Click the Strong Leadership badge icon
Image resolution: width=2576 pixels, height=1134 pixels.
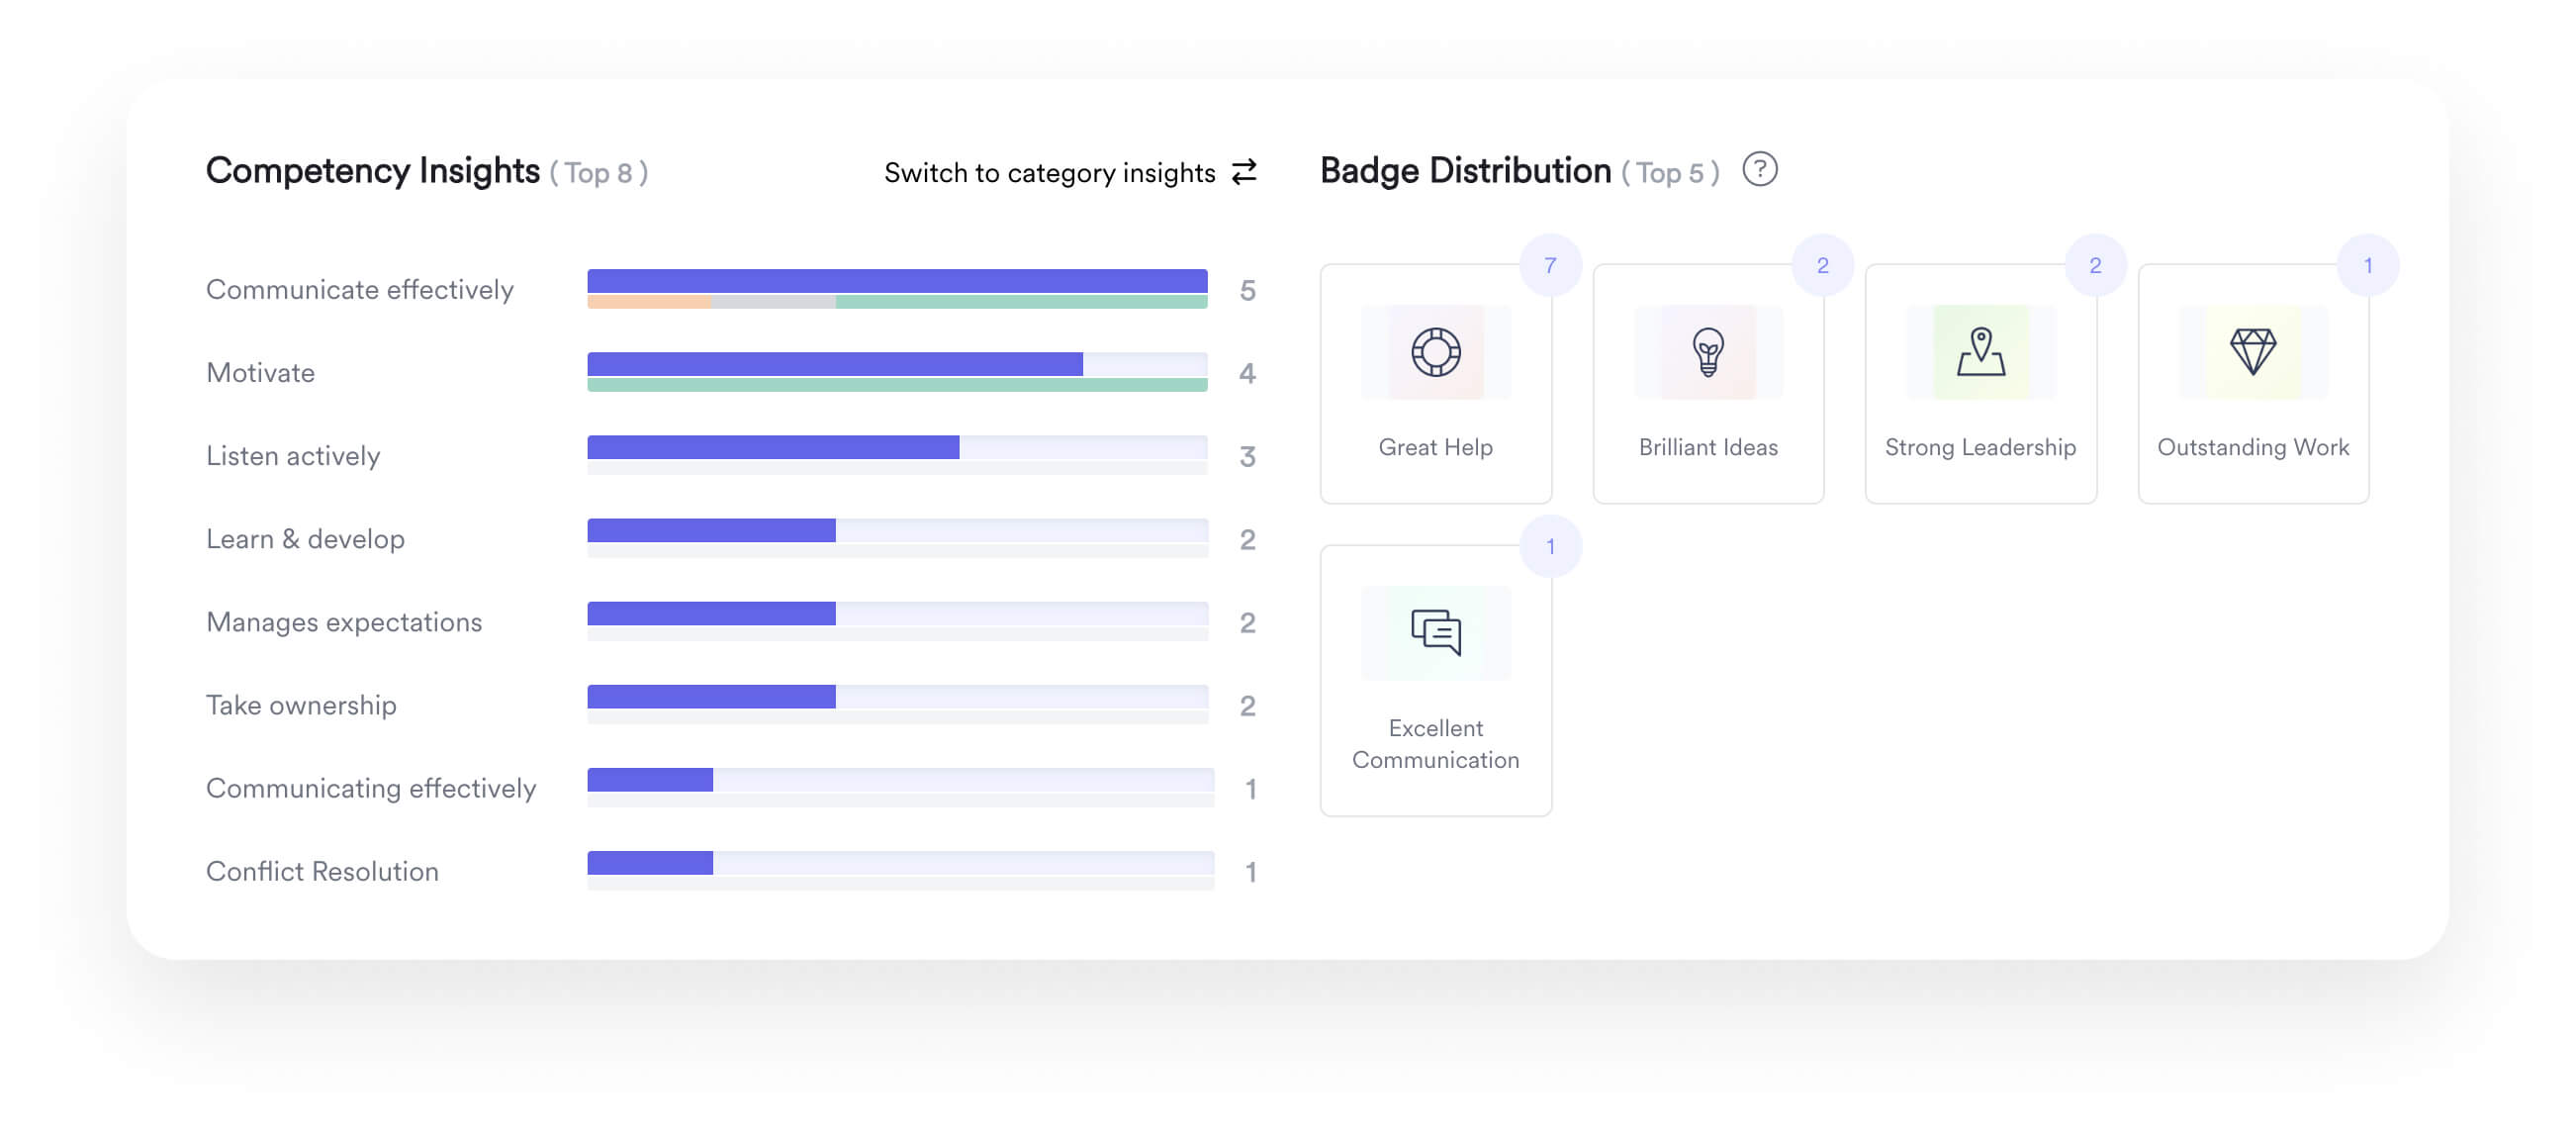(1979, 350)
